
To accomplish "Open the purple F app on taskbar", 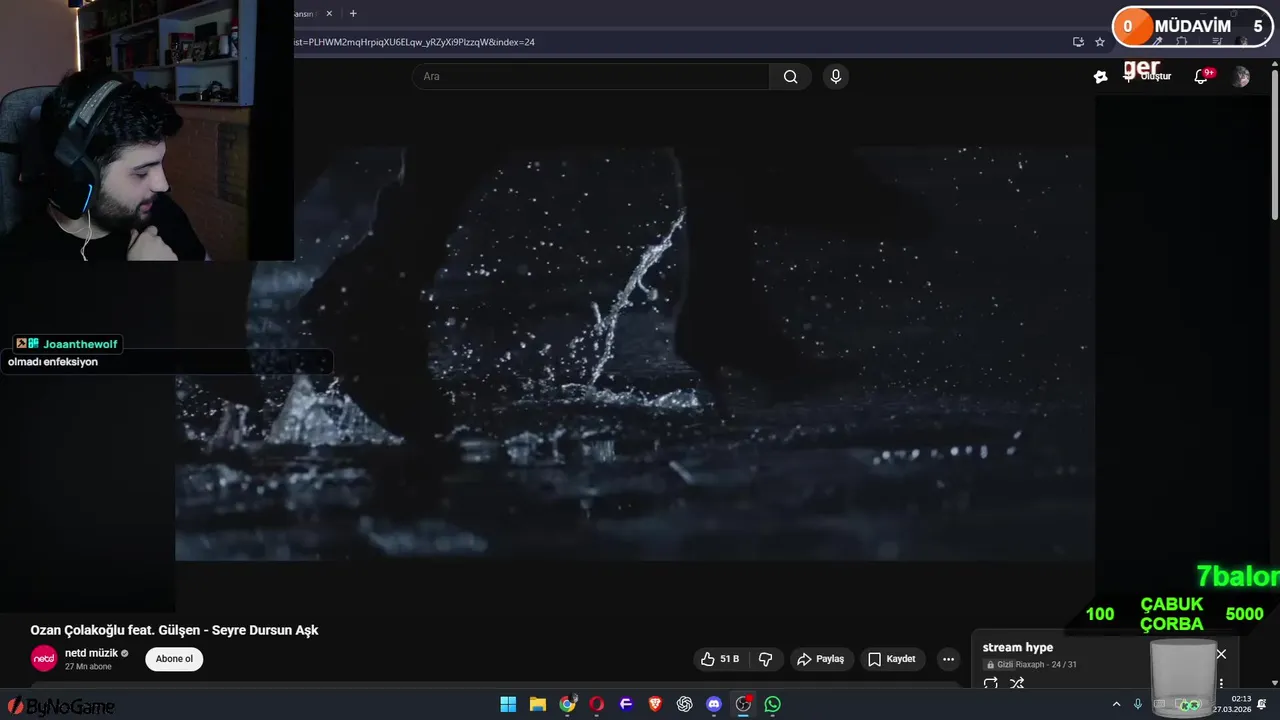I will click(626, 704).
